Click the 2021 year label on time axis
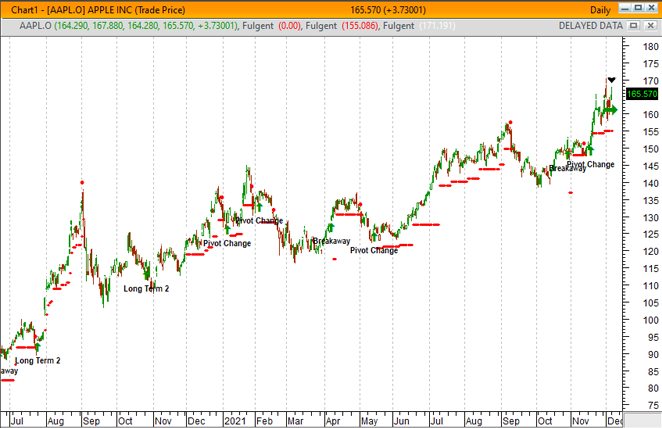Viewport: 662px width, 428px height. [235, 421]
